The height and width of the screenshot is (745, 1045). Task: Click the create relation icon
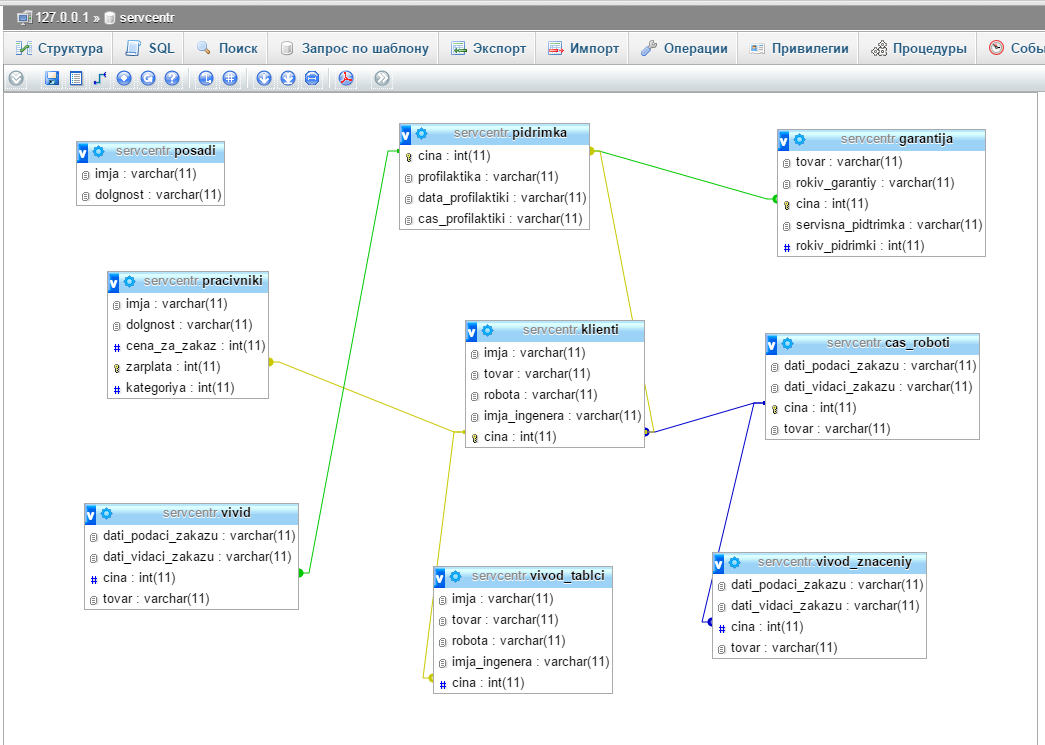coord(100,79)
